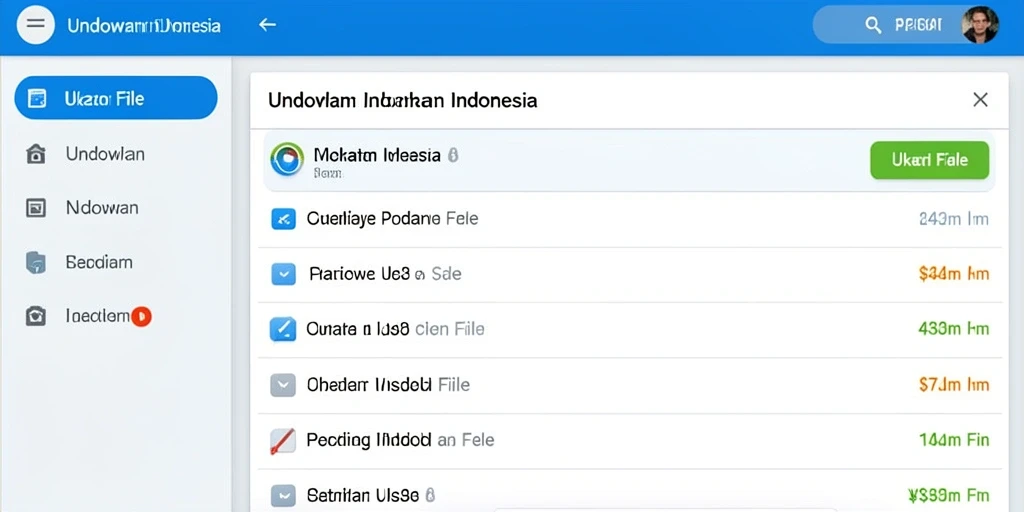The width and height of the screenshot is (1024, 512).
Task: Click the green ¥339m Fm value
Action: click(x=948, y=495)
